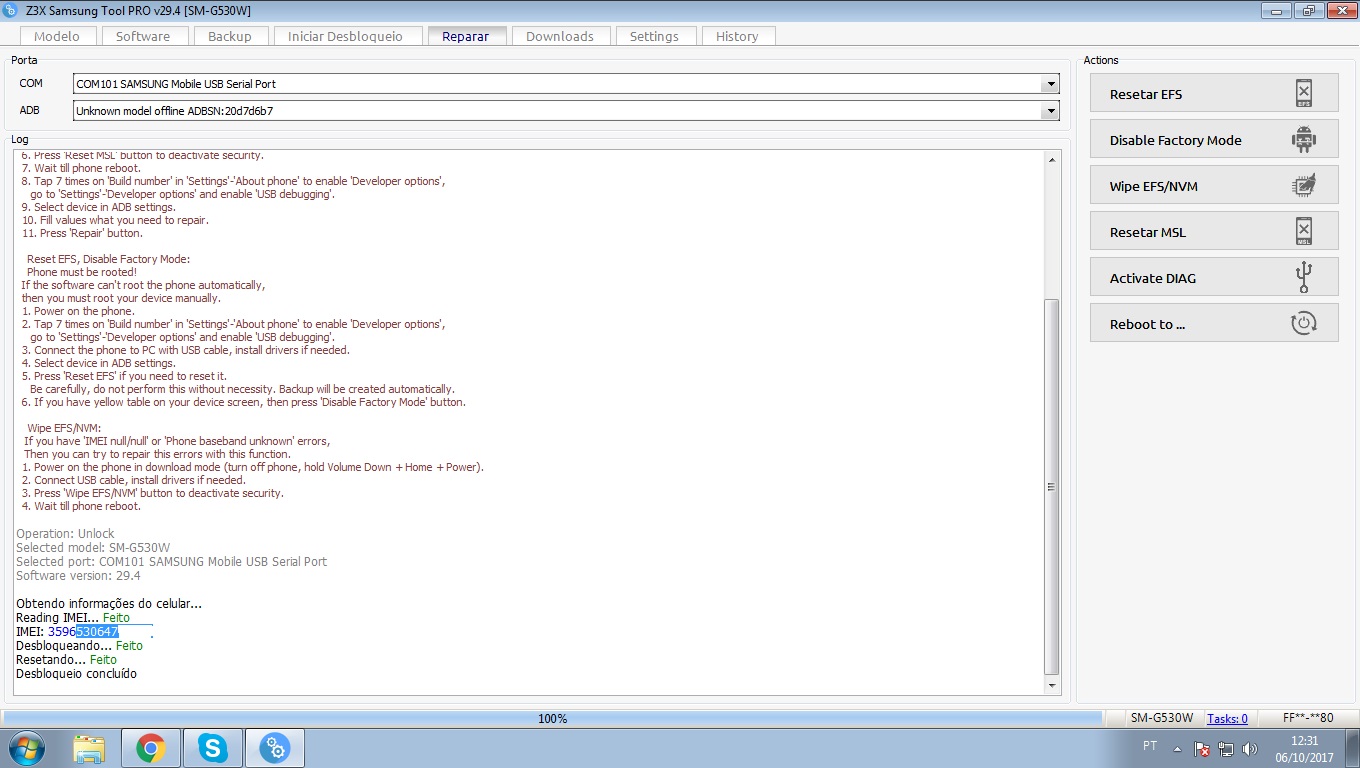Click the SM-G530W status bar entry
The height and width of the screenshot is (768, 1360).
tap(1161, 718)
